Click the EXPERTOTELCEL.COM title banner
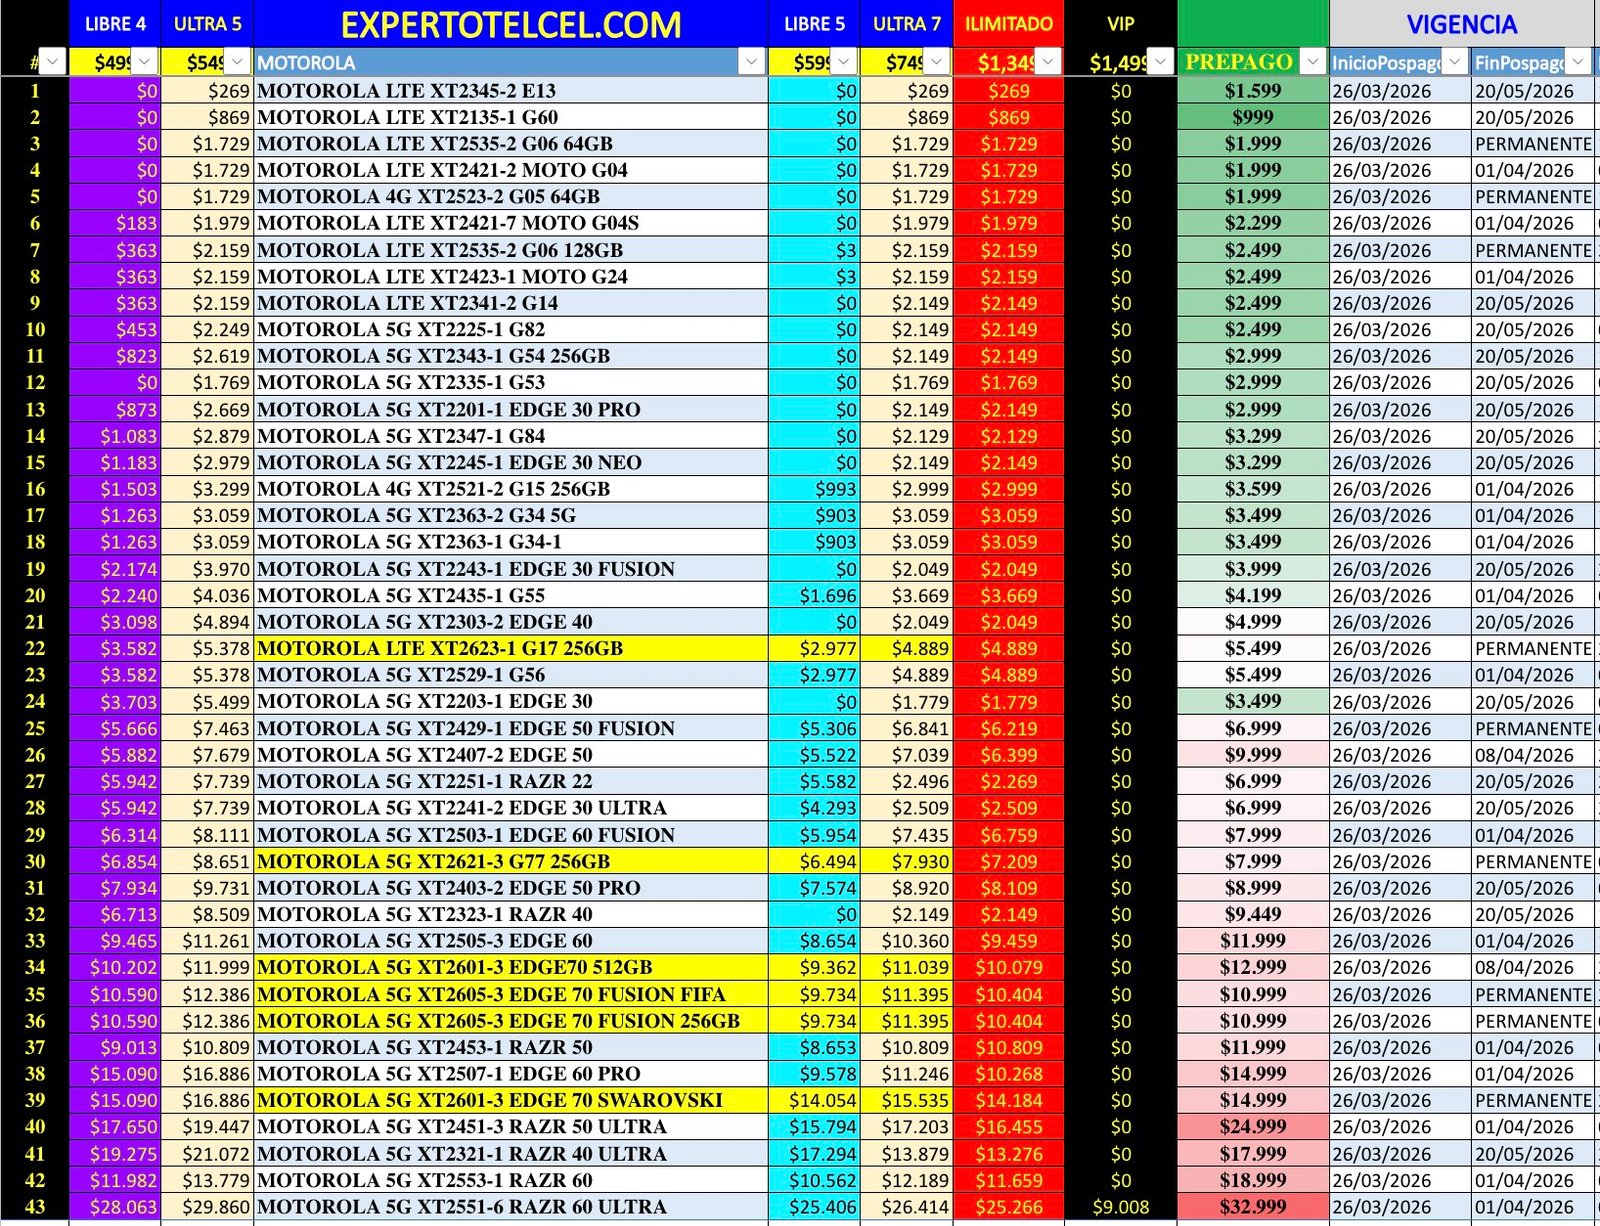The image size is (1600, 1226). 512,25
